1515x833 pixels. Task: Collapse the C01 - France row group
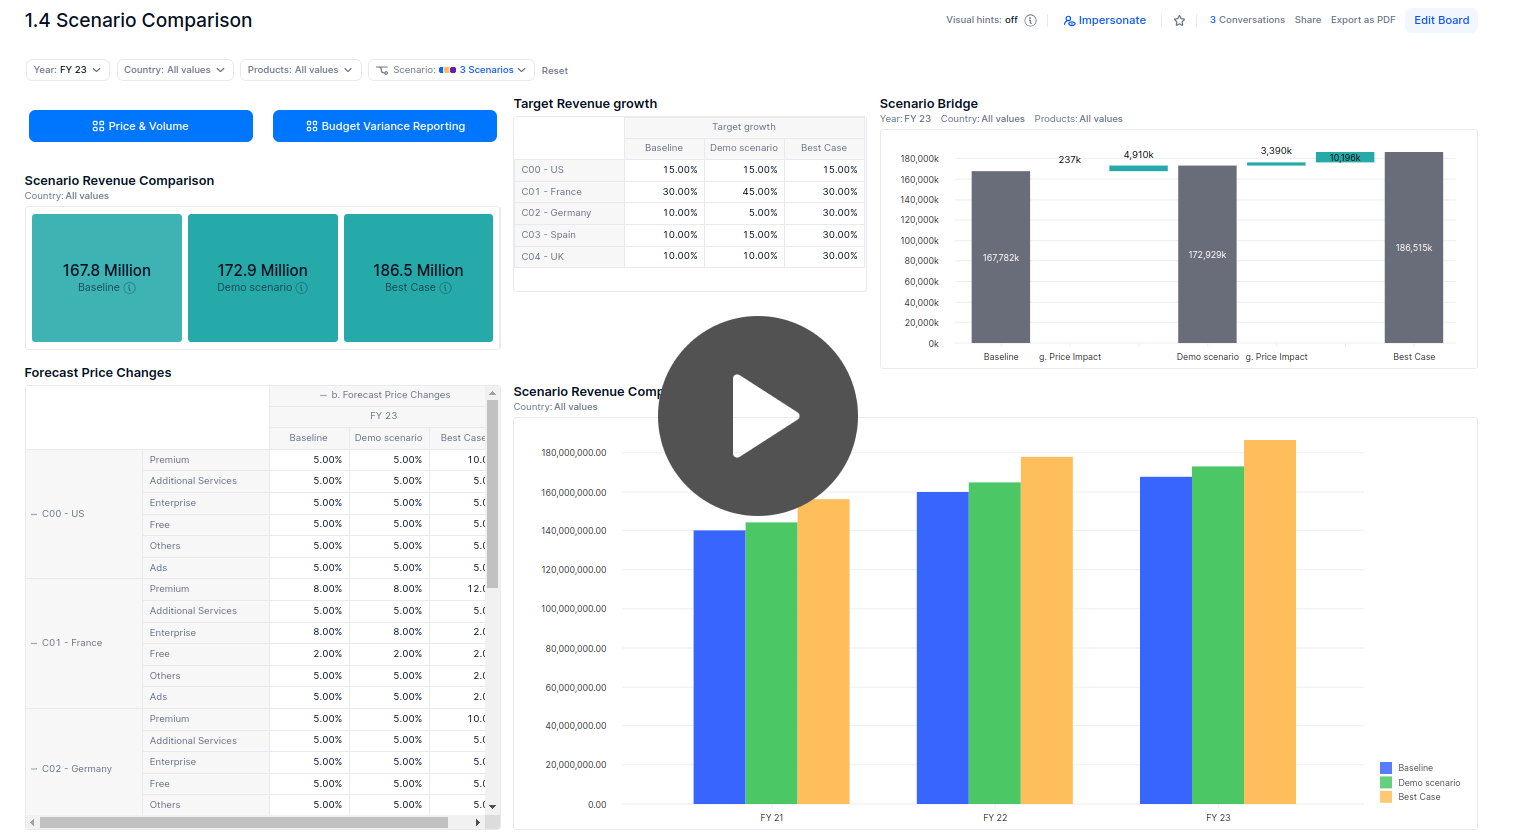point(34,643)
